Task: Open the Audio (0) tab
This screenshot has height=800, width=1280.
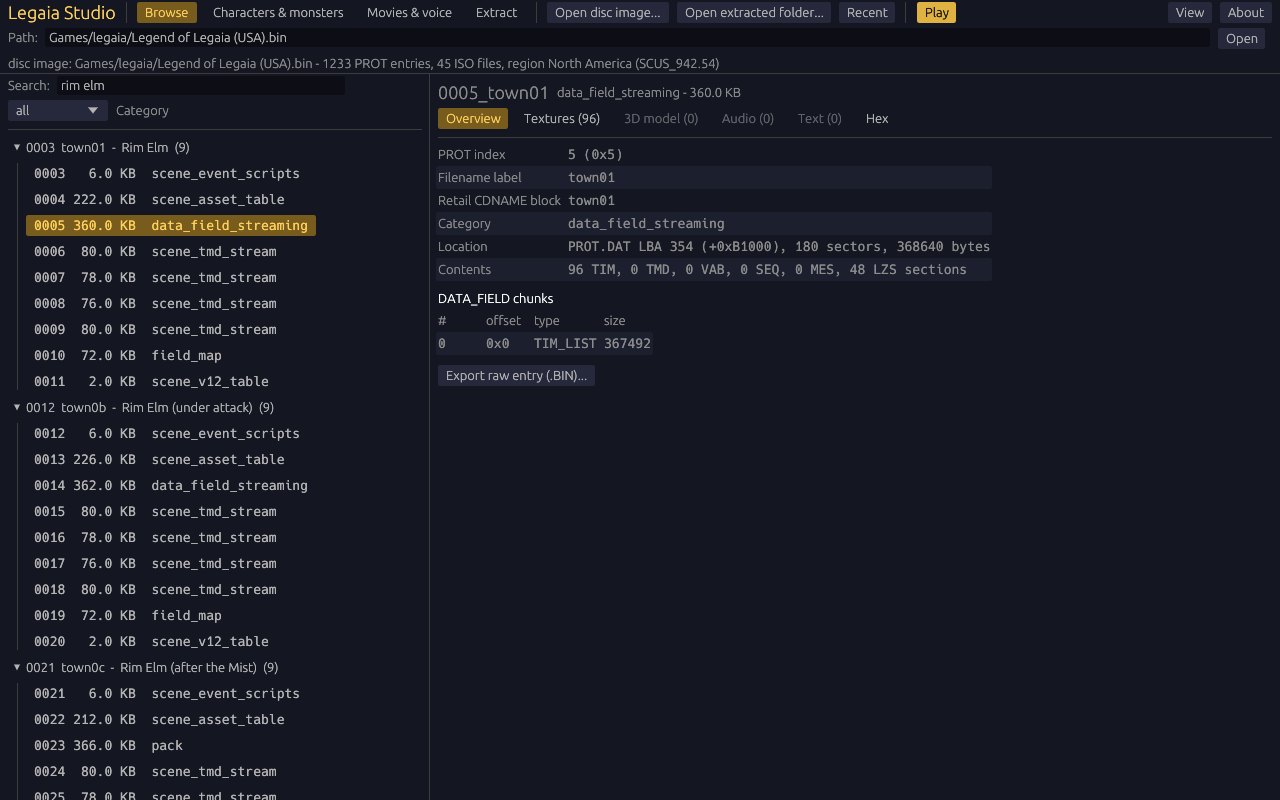Action: pos(748,118)
